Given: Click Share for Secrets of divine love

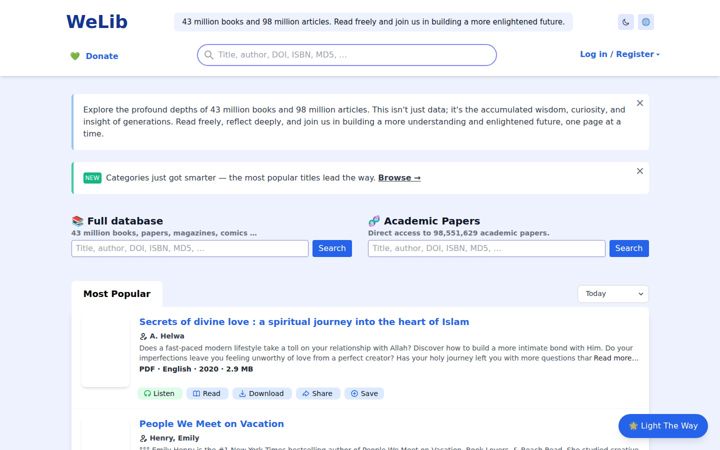Looking at the screenshot, I should click(318, 394).
